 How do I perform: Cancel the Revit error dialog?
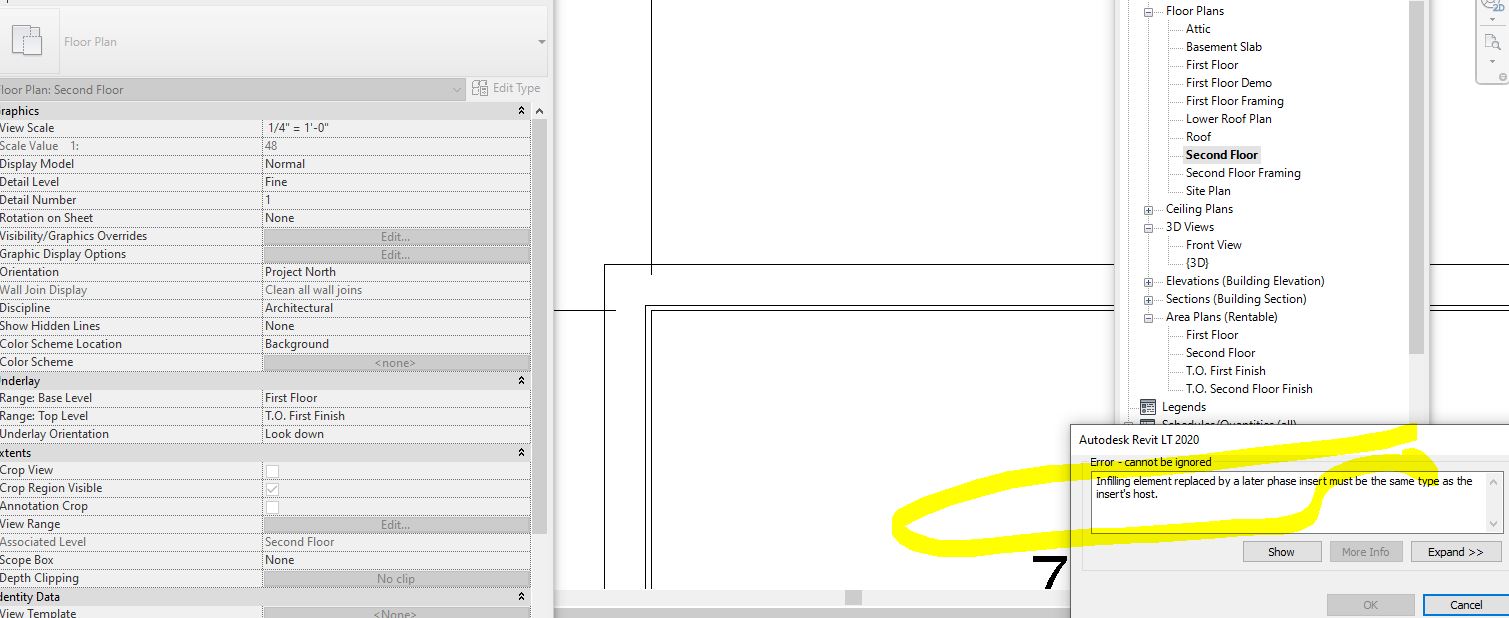(x=1465, y=605)
